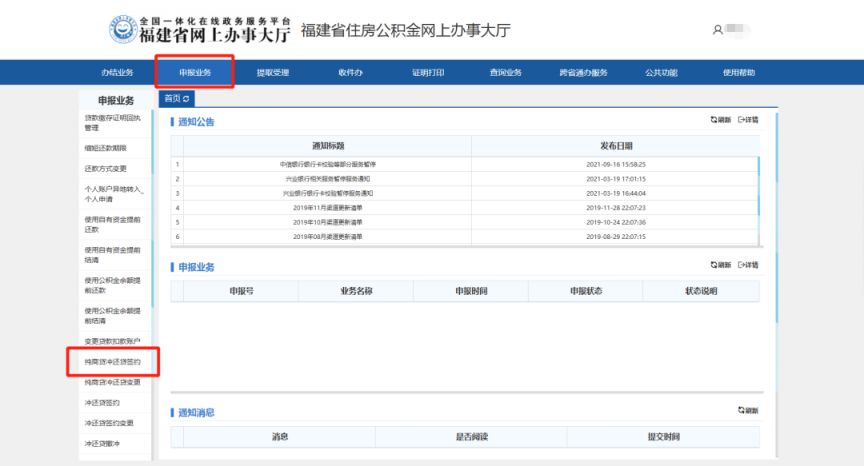Image resolution: width=864 pixels, height=466 pixels.
Task: Open 冲还贷撤冲 in the sidebar
Action: 102,443
